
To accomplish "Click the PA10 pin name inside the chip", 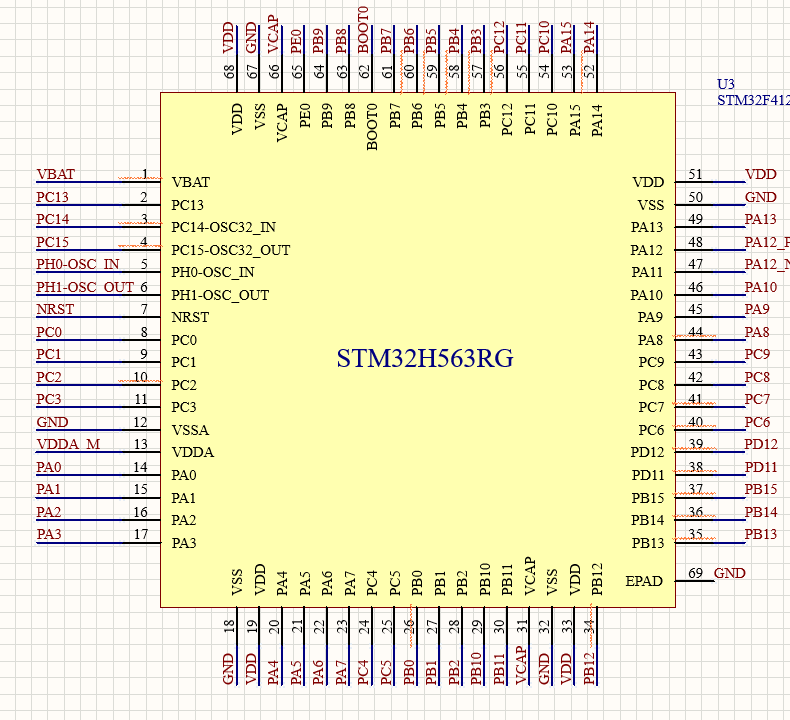I will pos(646,295).
